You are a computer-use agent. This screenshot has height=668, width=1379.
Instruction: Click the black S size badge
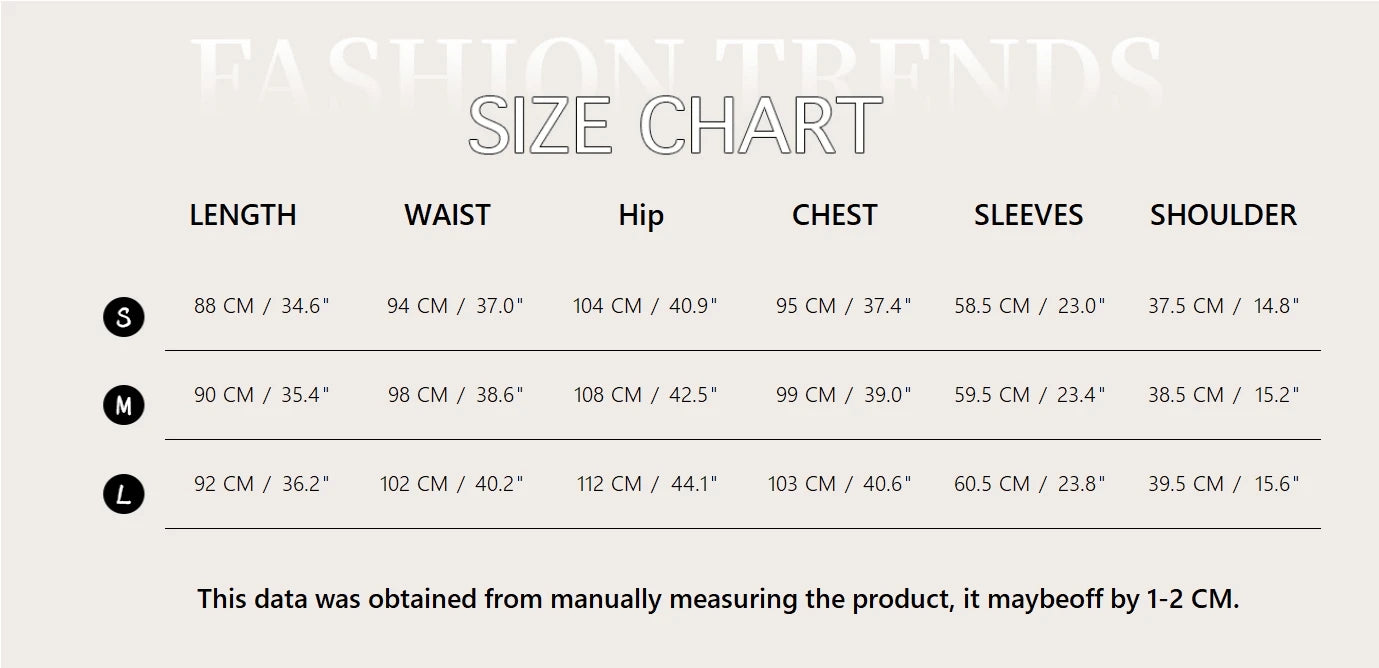[x=124, y=317]
